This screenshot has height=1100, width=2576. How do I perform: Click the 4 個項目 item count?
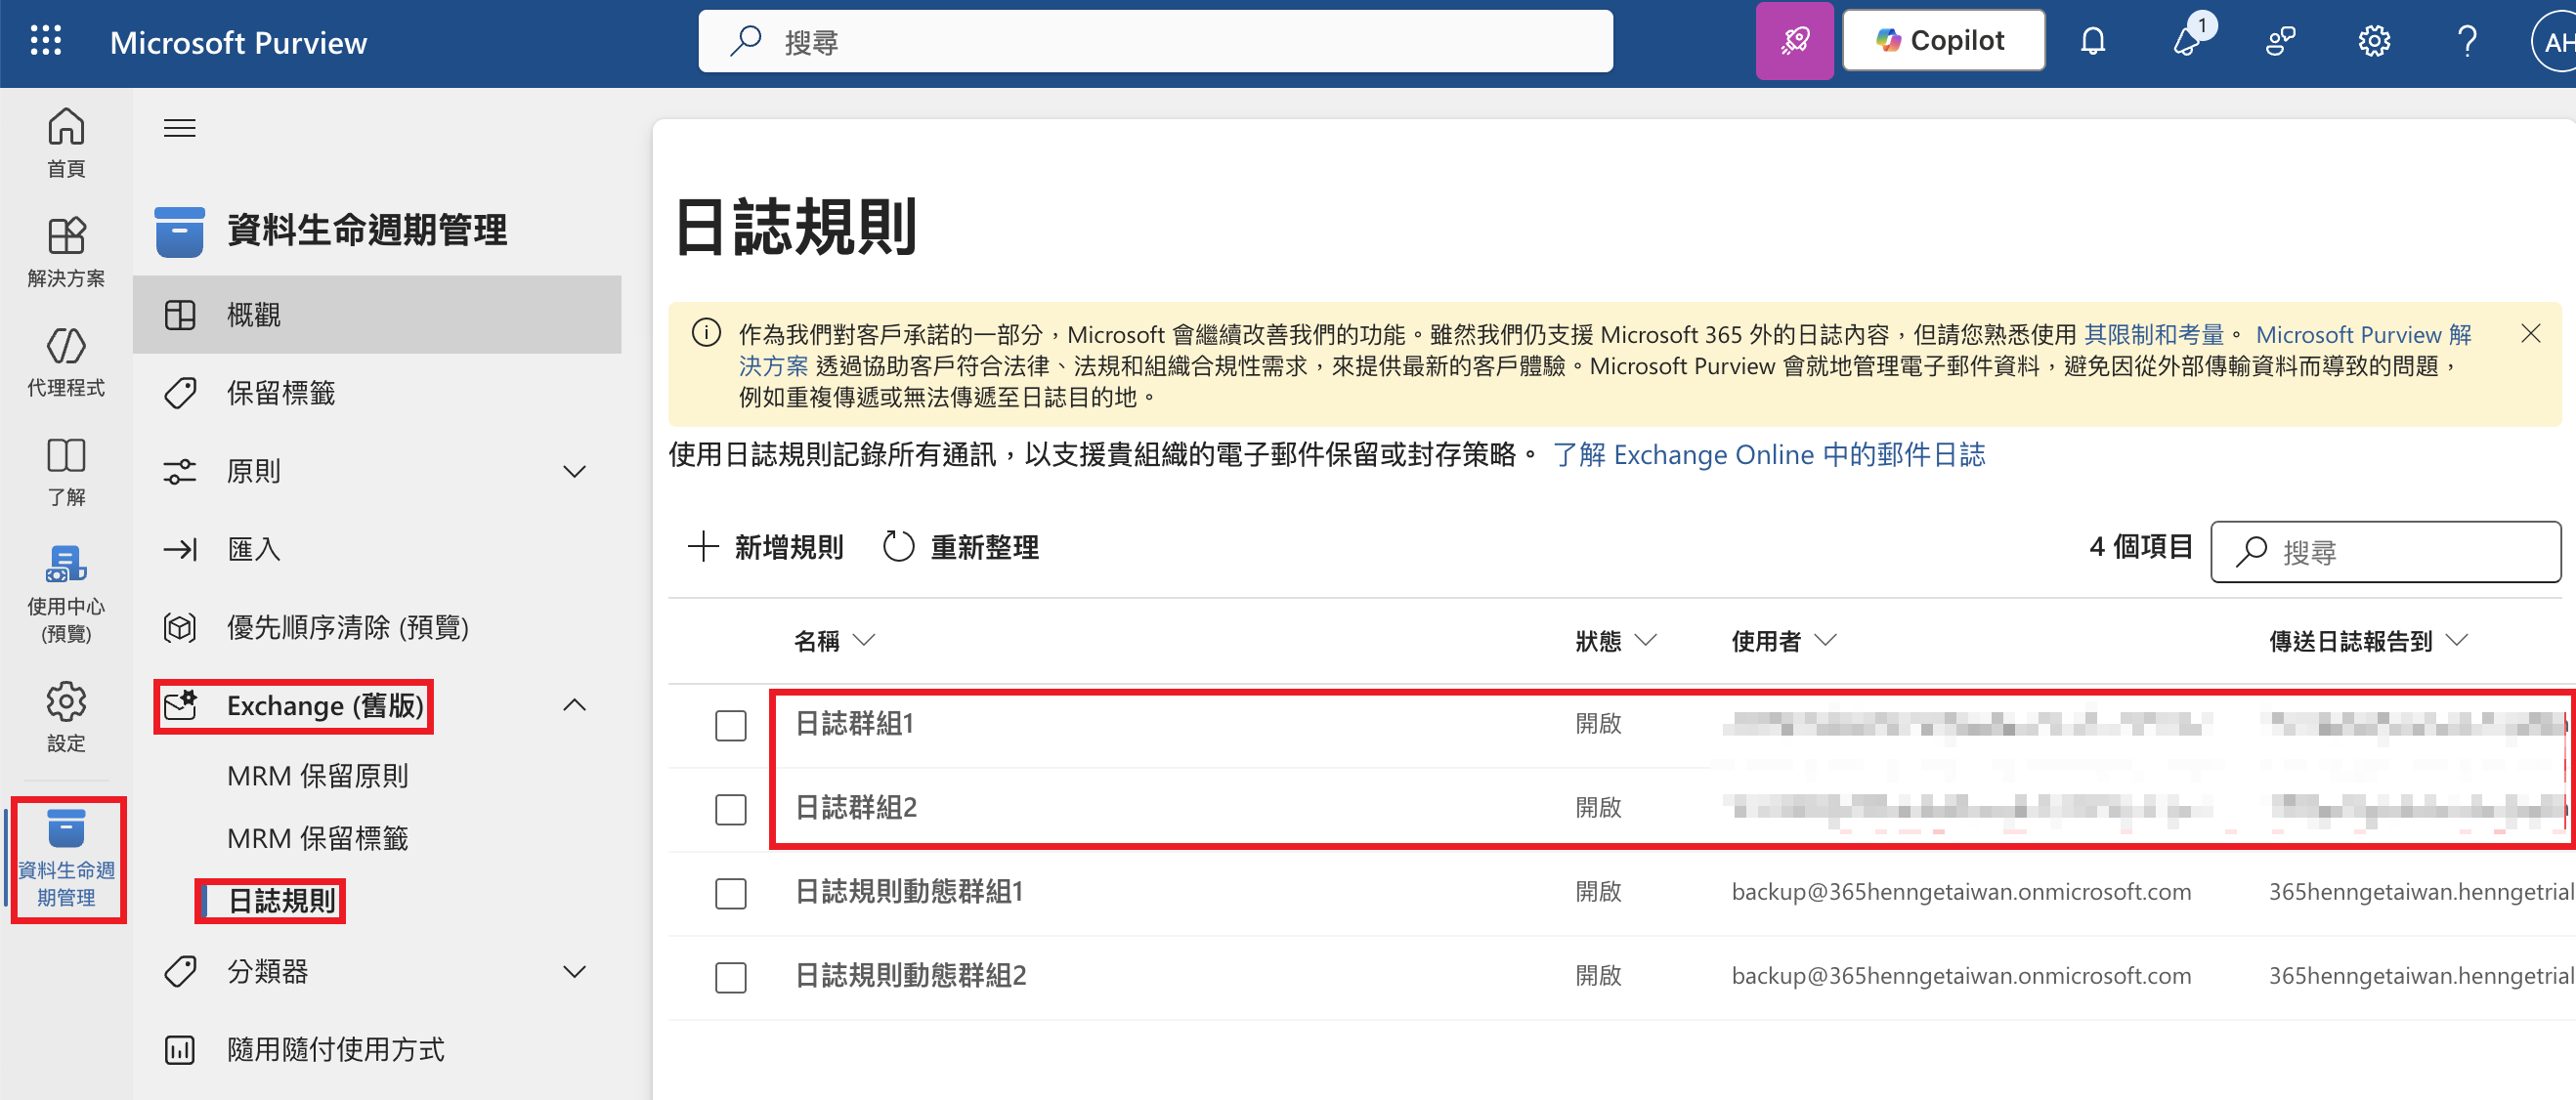click(x=2140, y=546)
